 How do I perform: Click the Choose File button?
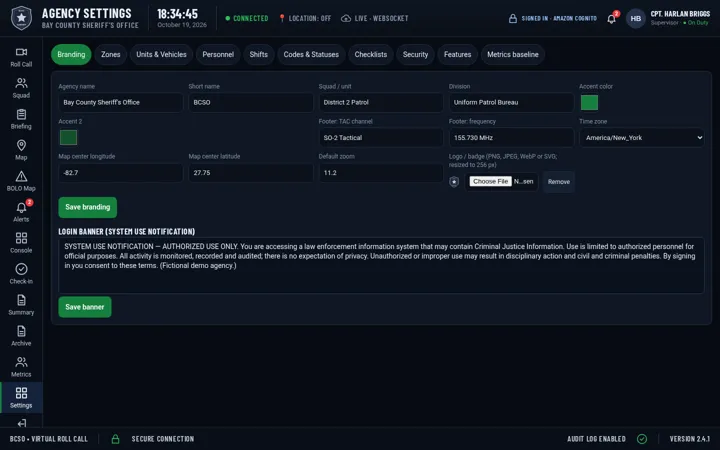coord(490,181)
